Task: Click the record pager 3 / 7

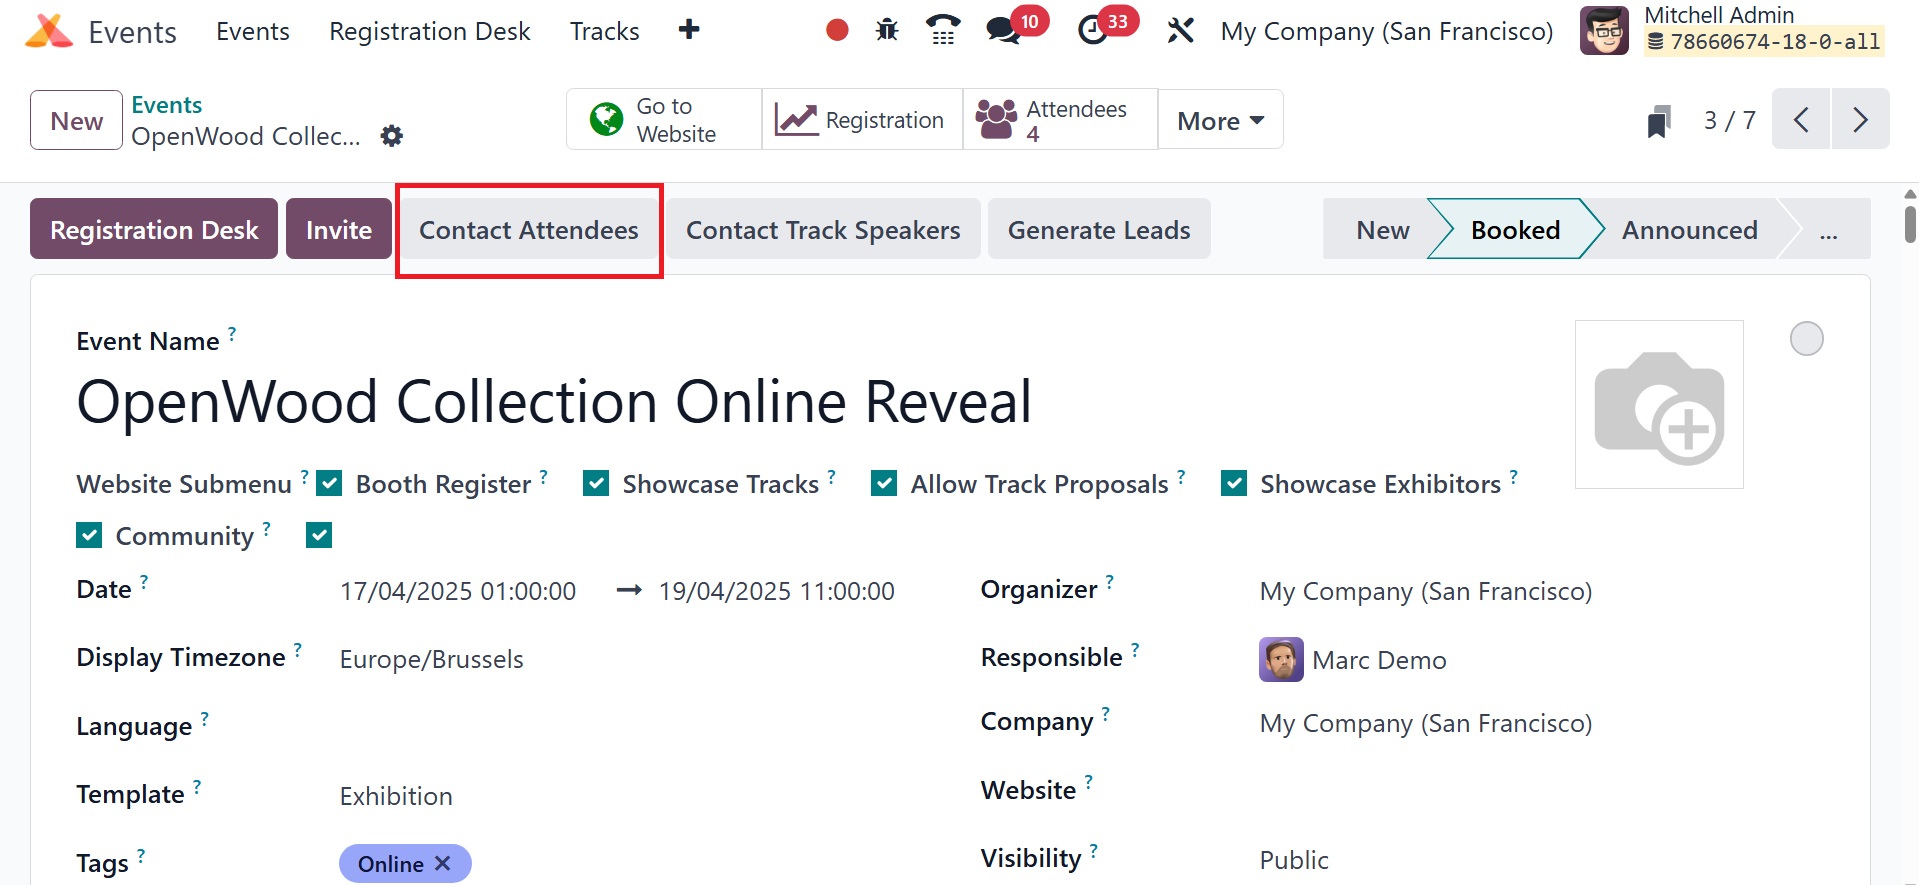Action: 1729,120
